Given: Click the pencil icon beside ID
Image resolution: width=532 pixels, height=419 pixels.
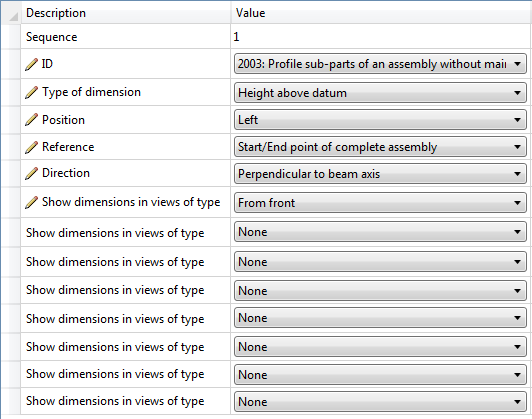Looking at the screenshot, I should (x=31, y=64).
